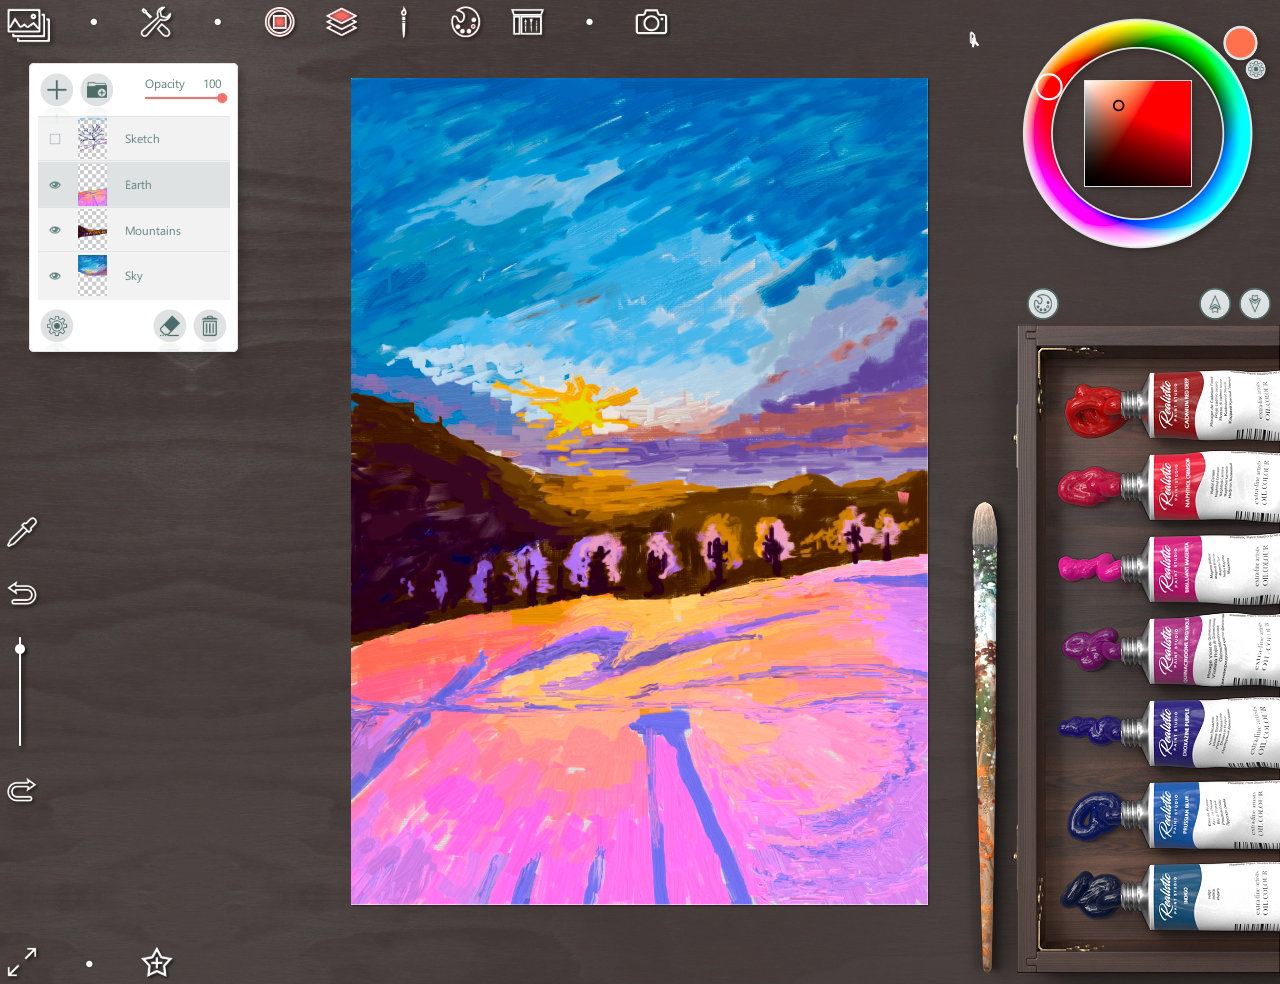Select the Mountains layer name
Viewport: 1280px width, 984px height.
coord(153,231)
